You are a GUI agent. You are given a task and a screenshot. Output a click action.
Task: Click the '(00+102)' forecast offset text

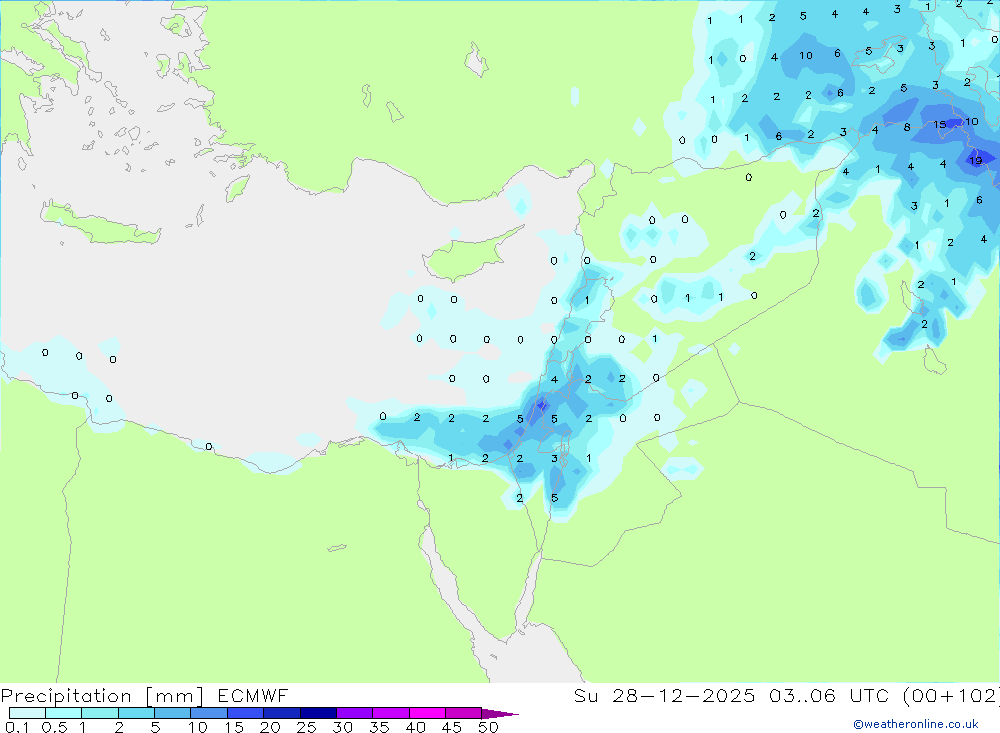[x=951, y=695]
